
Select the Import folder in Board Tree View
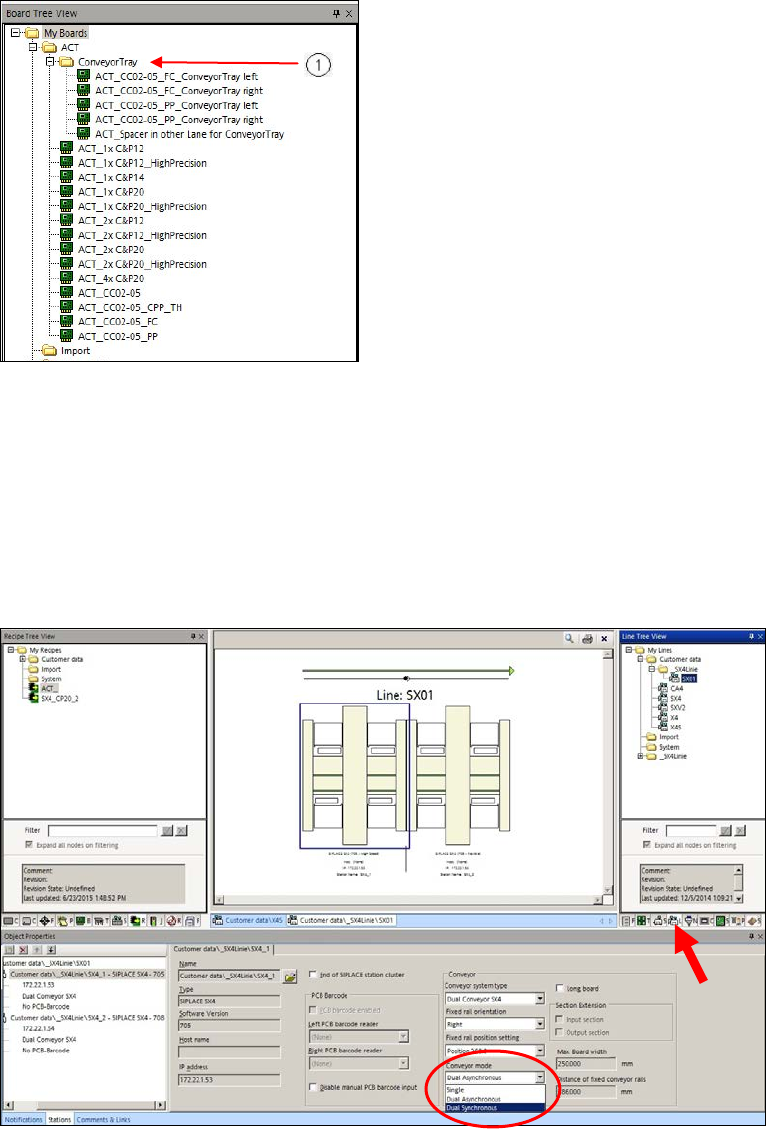pyautogui.click(x=76, y=351)
